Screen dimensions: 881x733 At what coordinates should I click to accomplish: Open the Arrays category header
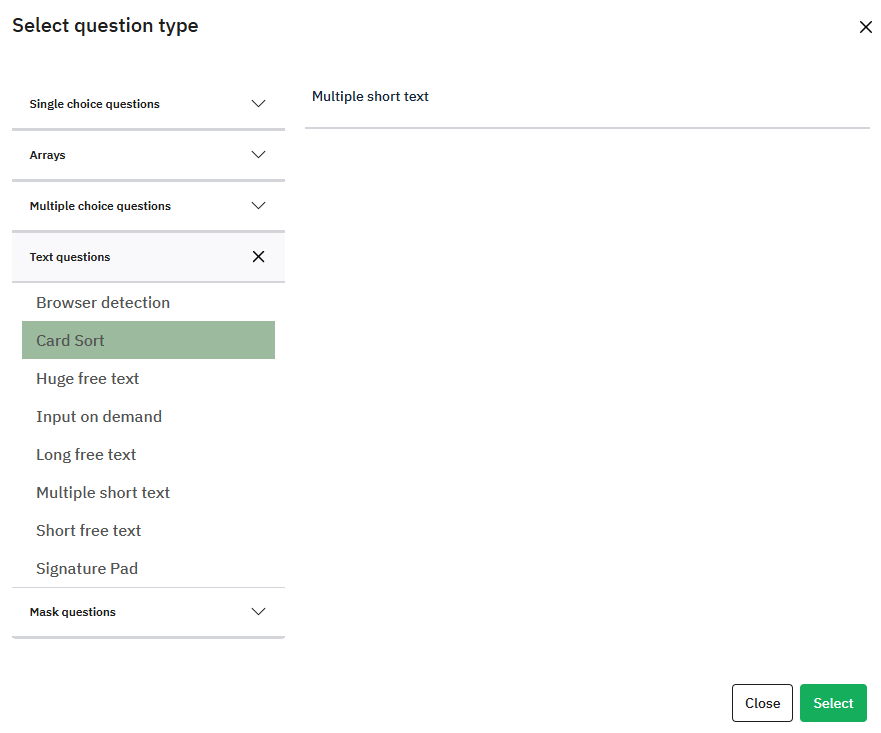(48, 155)
